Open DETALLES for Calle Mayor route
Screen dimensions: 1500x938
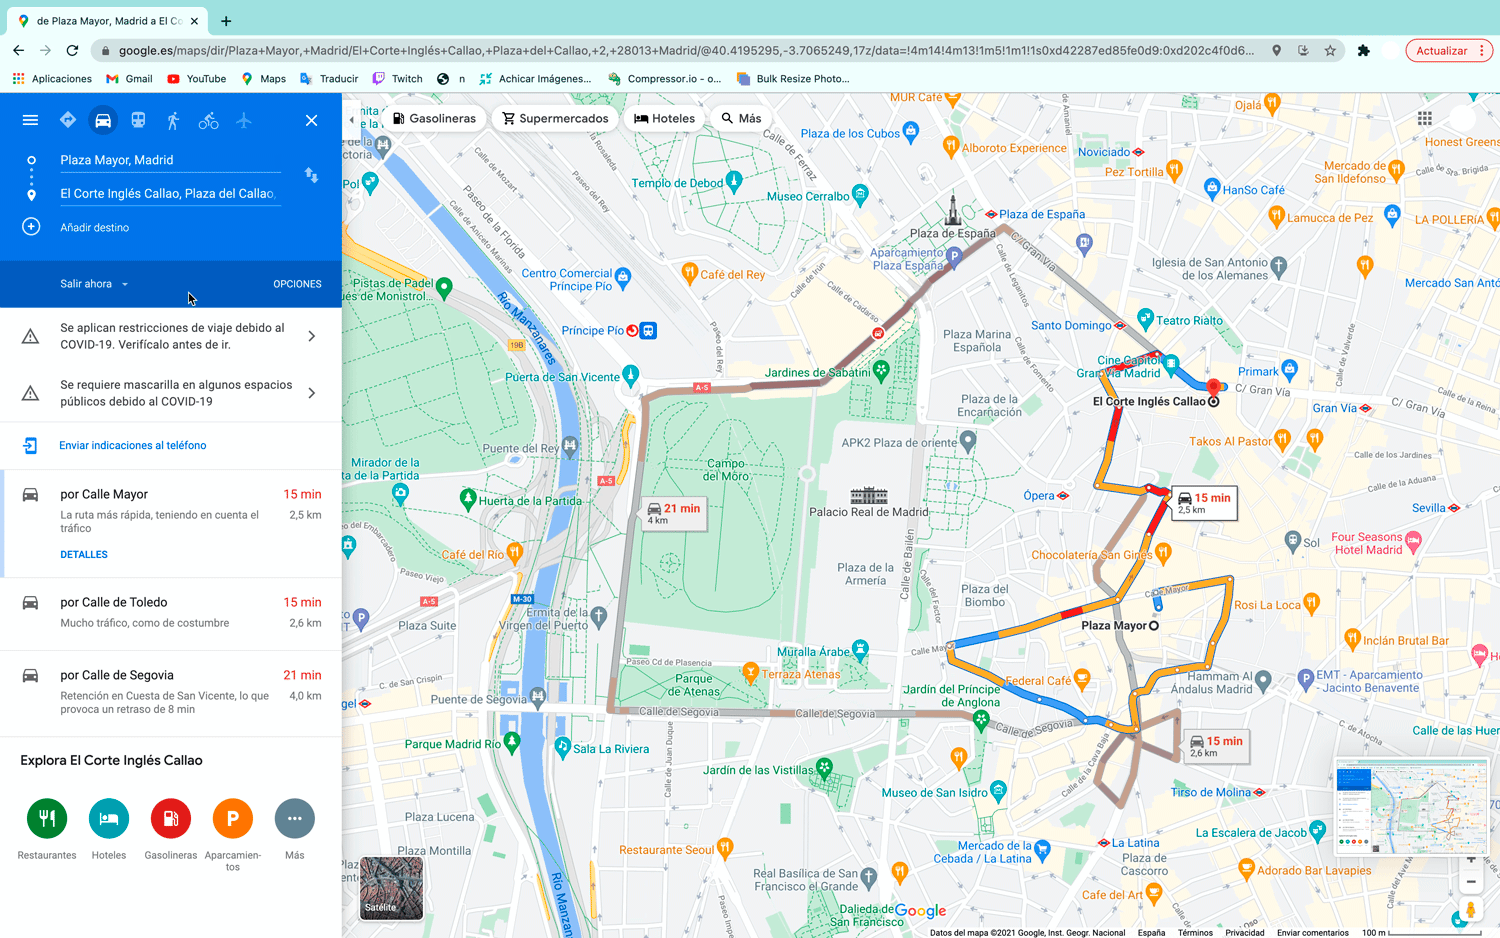(x=84, y=554)
